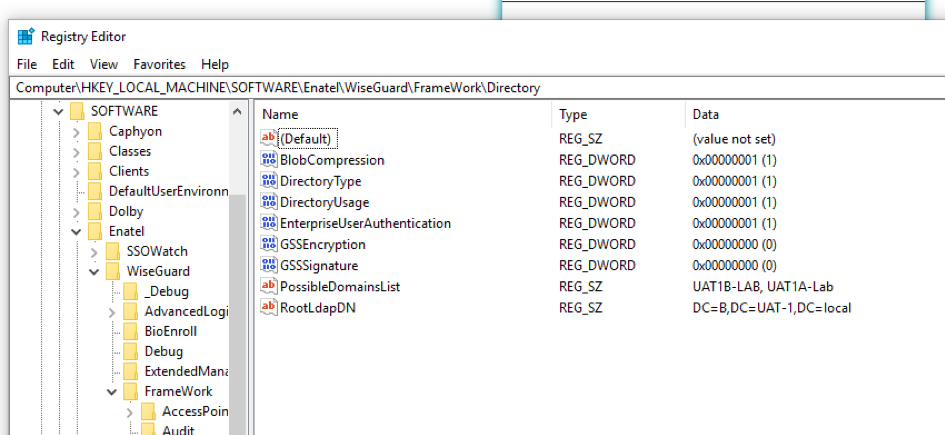Click the data 'DC=B,DC=UAT-1,DC=local'
Image resolution: width=945 pixels, height=435 pixels.
(x=772, y=308)
